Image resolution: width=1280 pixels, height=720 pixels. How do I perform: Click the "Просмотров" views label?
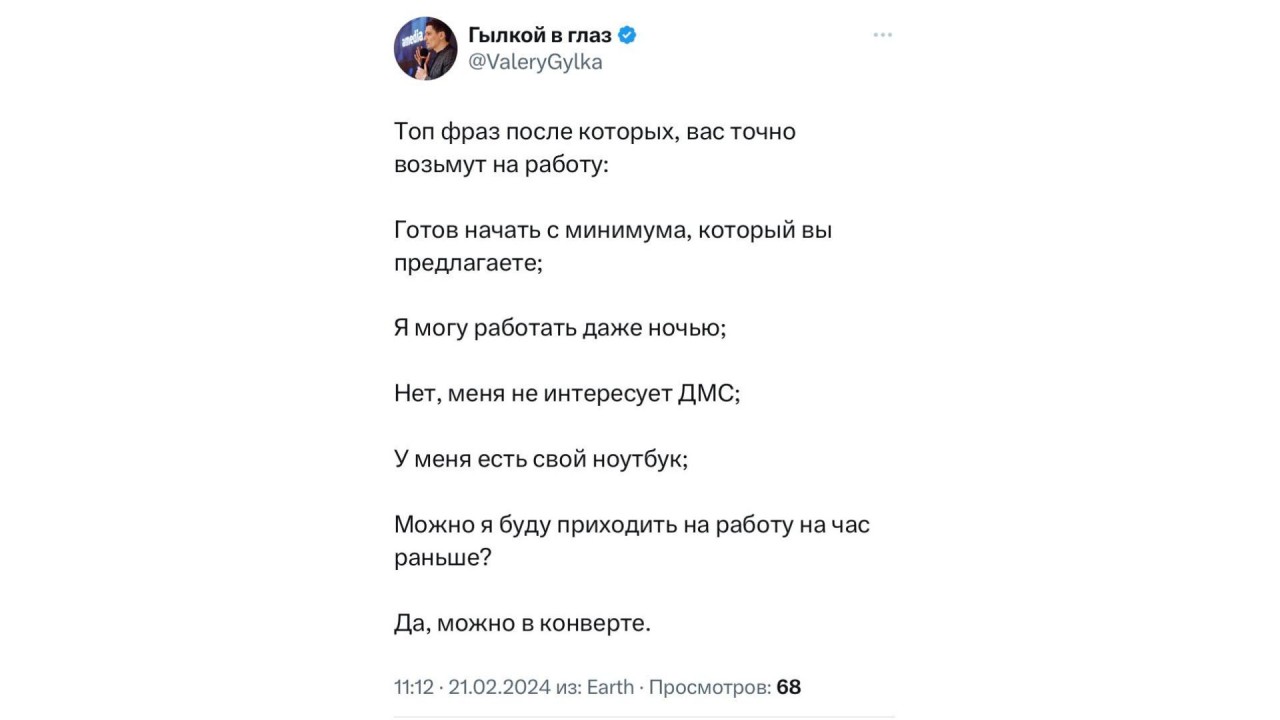coord(710,687)
